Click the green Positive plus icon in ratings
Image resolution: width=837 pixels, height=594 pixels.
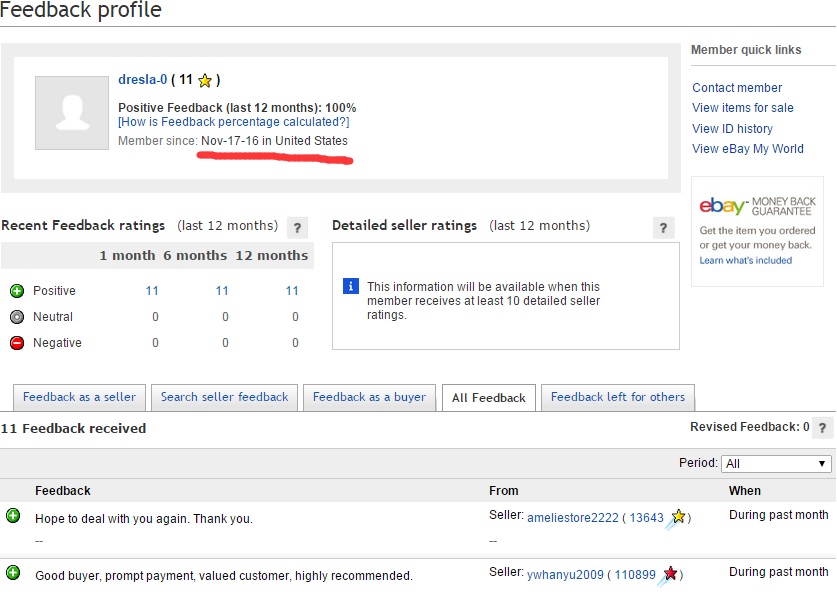(x=16, y=291)
